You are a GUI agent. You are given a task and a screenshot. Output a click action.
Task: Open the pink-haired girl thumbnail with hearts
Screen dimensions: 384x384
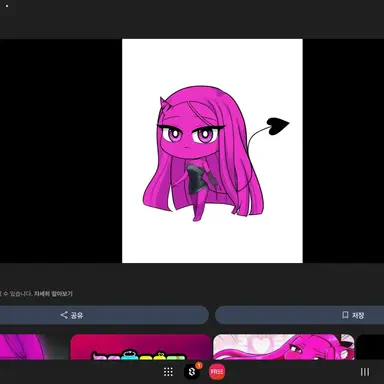click(x=284, y=347)
